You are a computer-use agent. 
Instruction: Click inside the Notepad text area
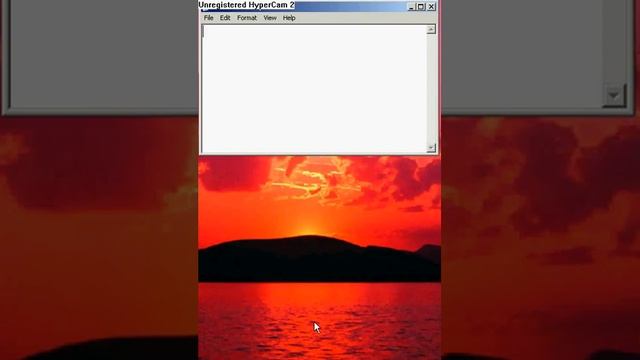point(314,89)
